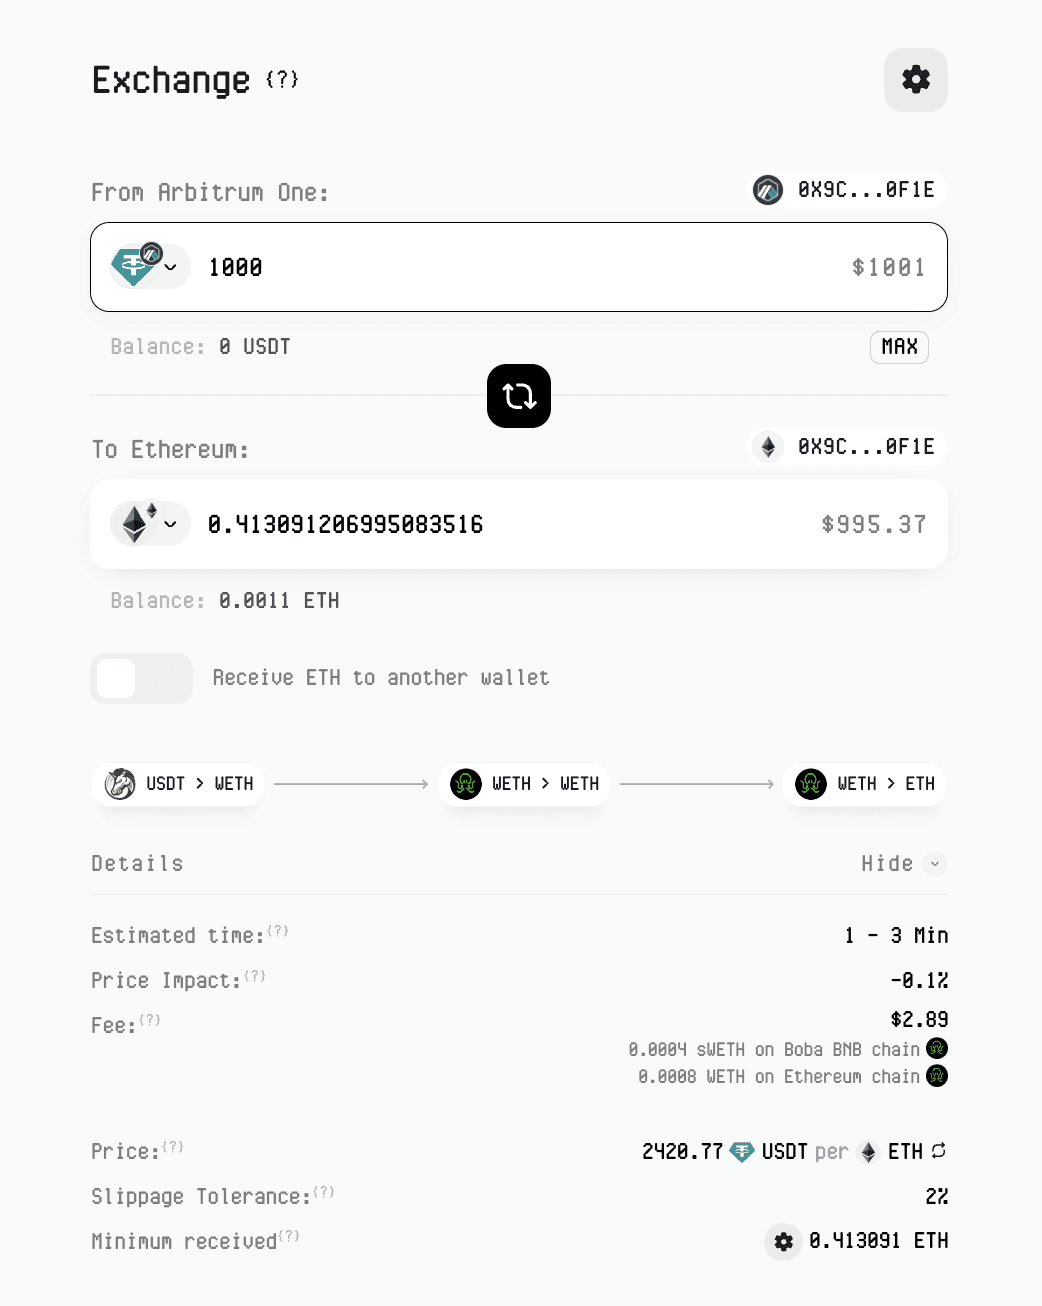The height and width of the screenshot is (1306, 1042).
Task: Click the MAX balance button
Action: [898, 347]
